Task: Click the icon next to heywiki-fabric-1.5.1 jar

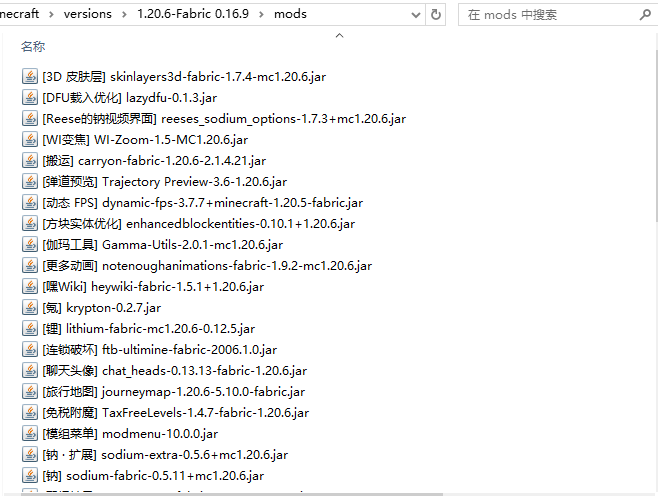Action: [x=29, y=286]
